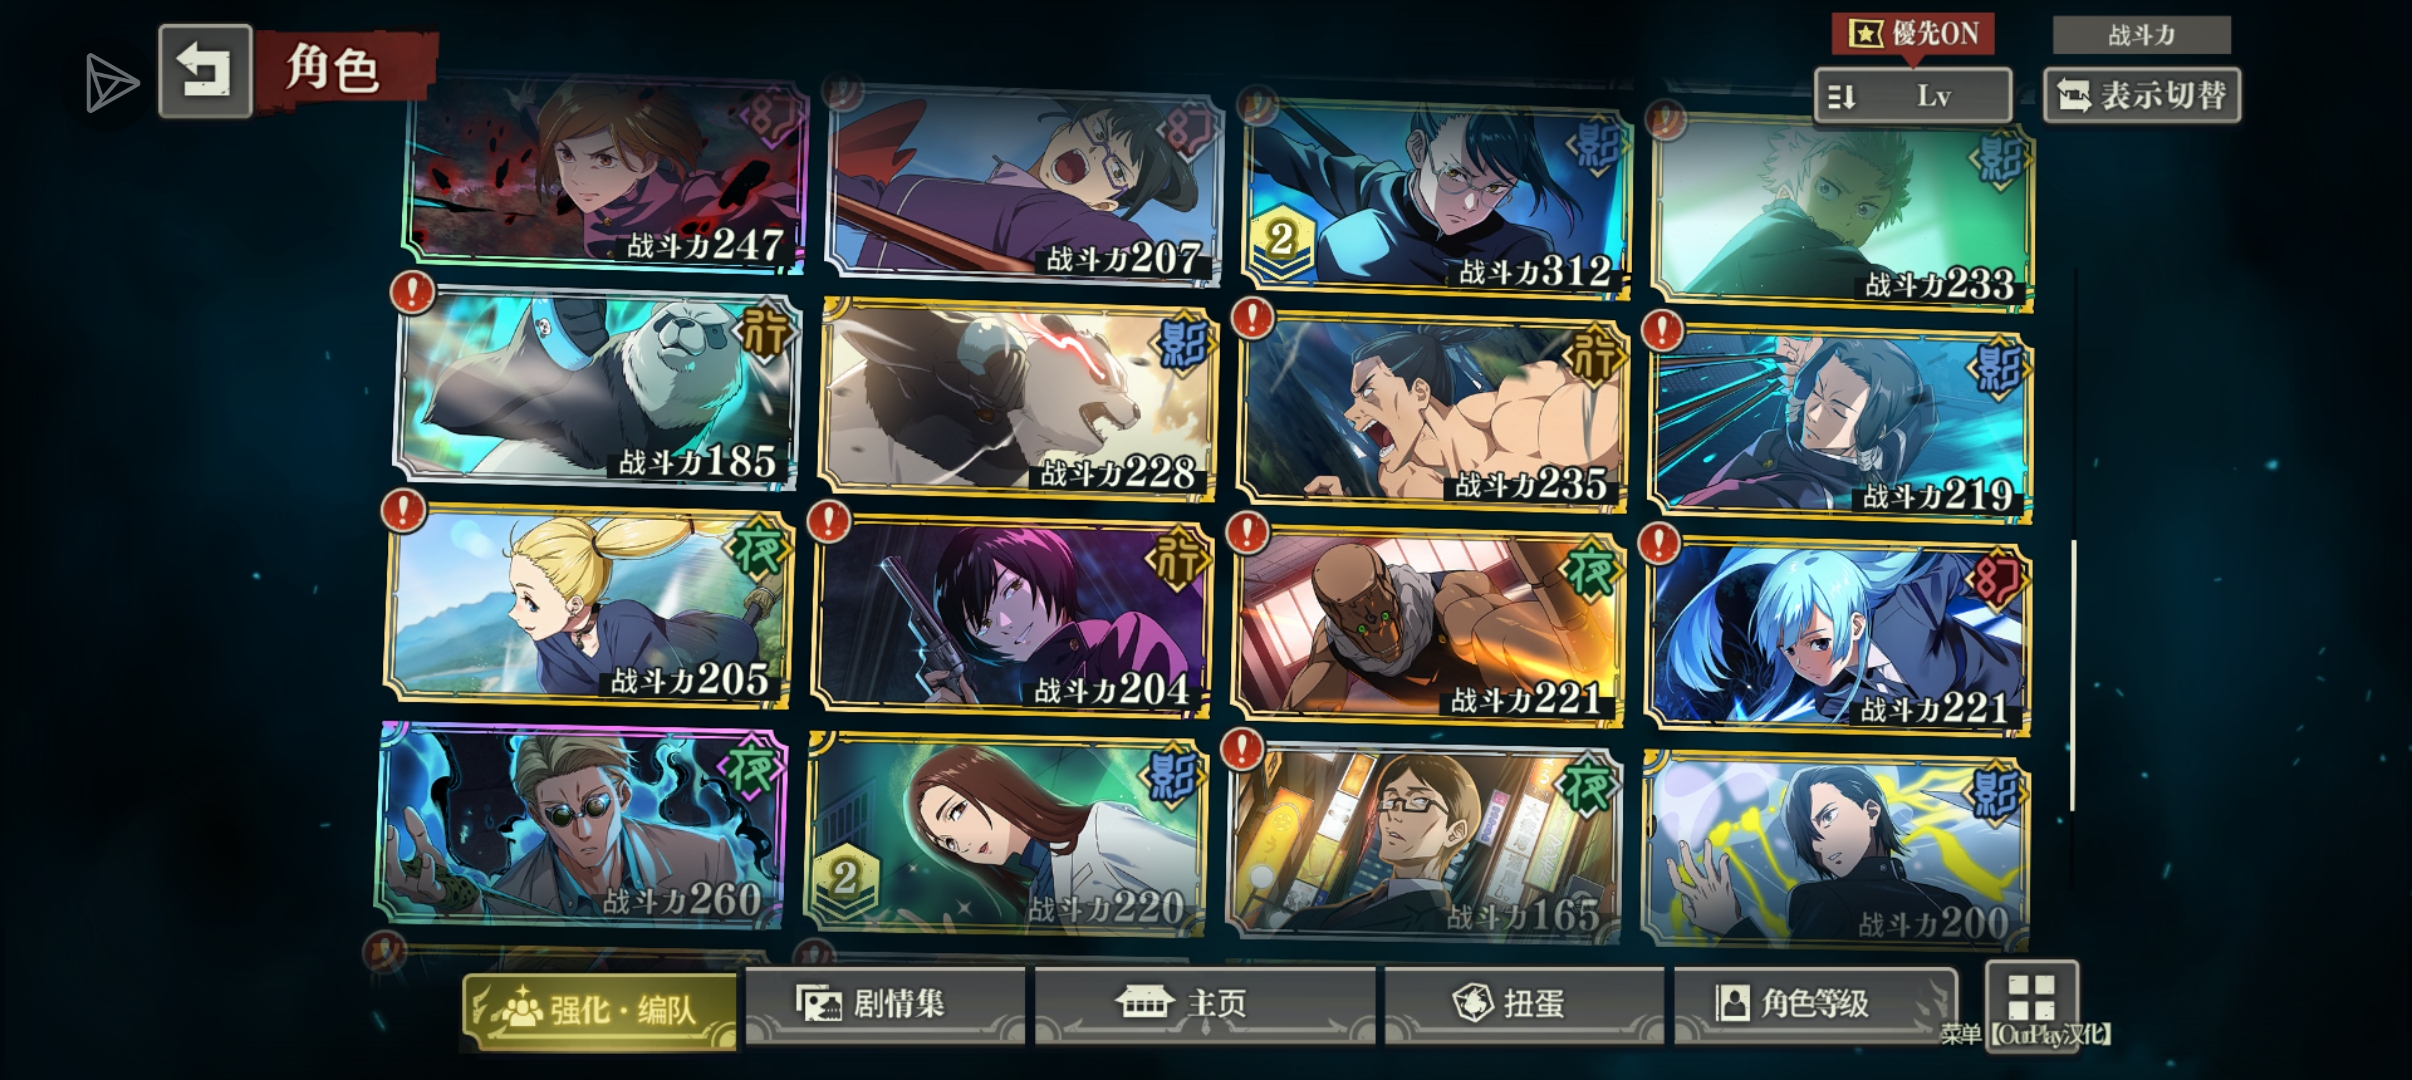Switch to the 剧情集 tab
The height and width of the screenshot is (1080, 2412).
point(885,1004)
